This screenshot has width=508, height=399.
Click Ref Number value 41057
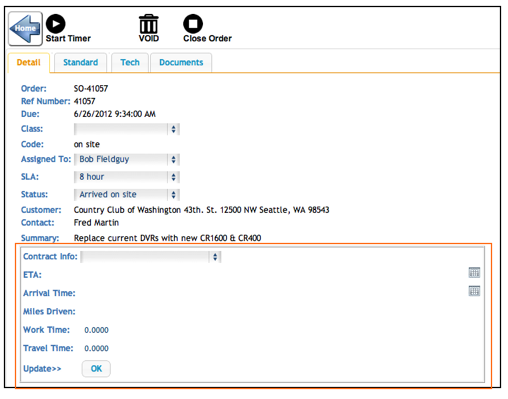tap(84, 101)
